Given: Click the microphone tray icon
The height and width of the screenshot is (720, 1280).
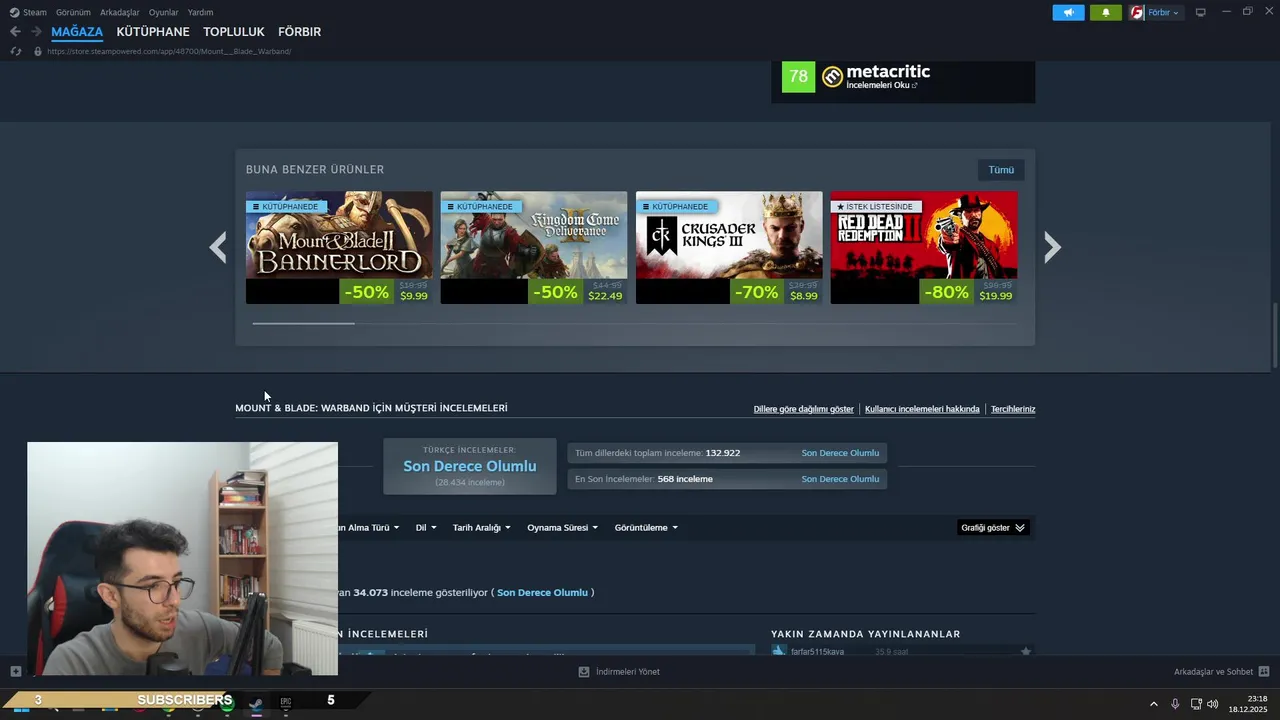Looking at the screenshot, I should click(x=1175, y=704).
